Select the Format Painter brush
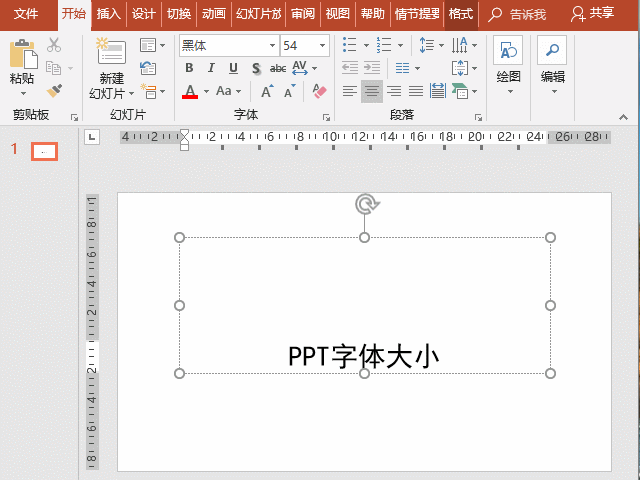This screenshot has height=480, width=640. [x=54, y=91]
